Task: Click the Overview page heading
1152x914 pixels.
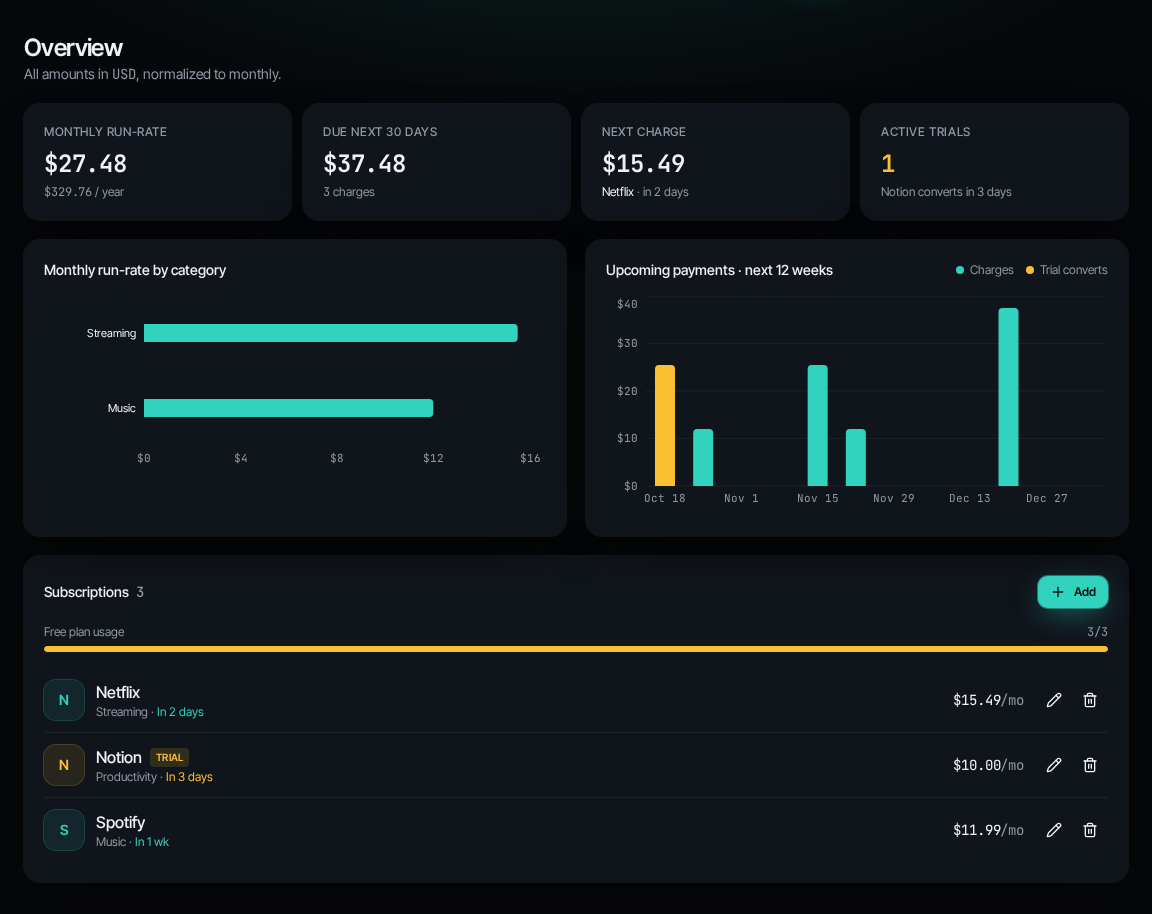Action: tap(73, 48)
